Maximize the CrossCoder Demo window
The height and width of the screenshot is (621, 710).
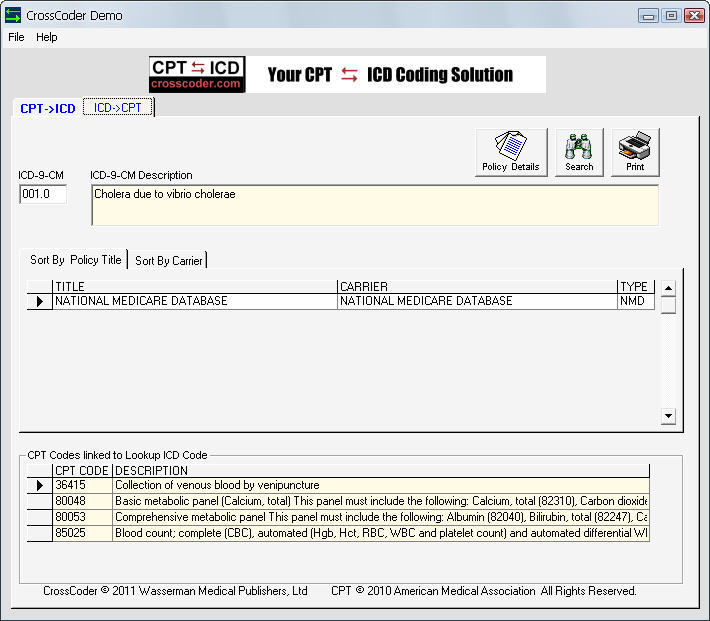coord(672,16)
